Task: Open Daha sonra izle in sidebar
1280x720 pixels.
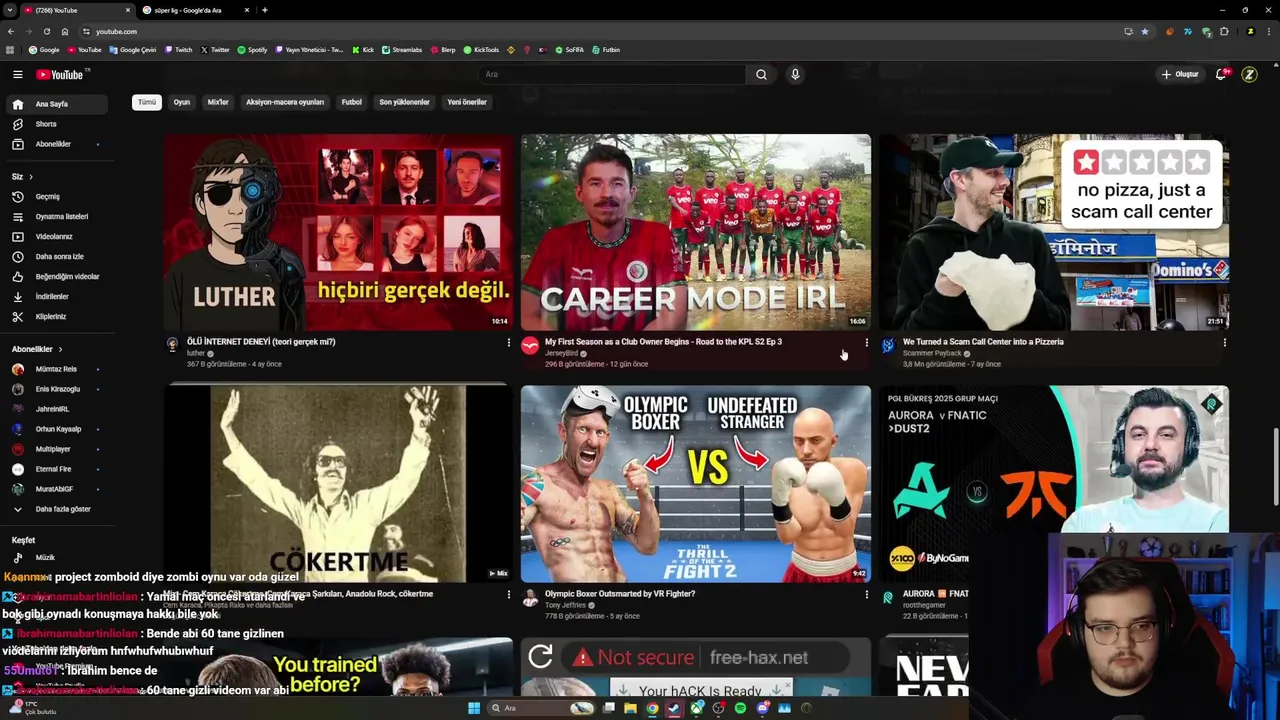Action: click(x=56, y=256)
